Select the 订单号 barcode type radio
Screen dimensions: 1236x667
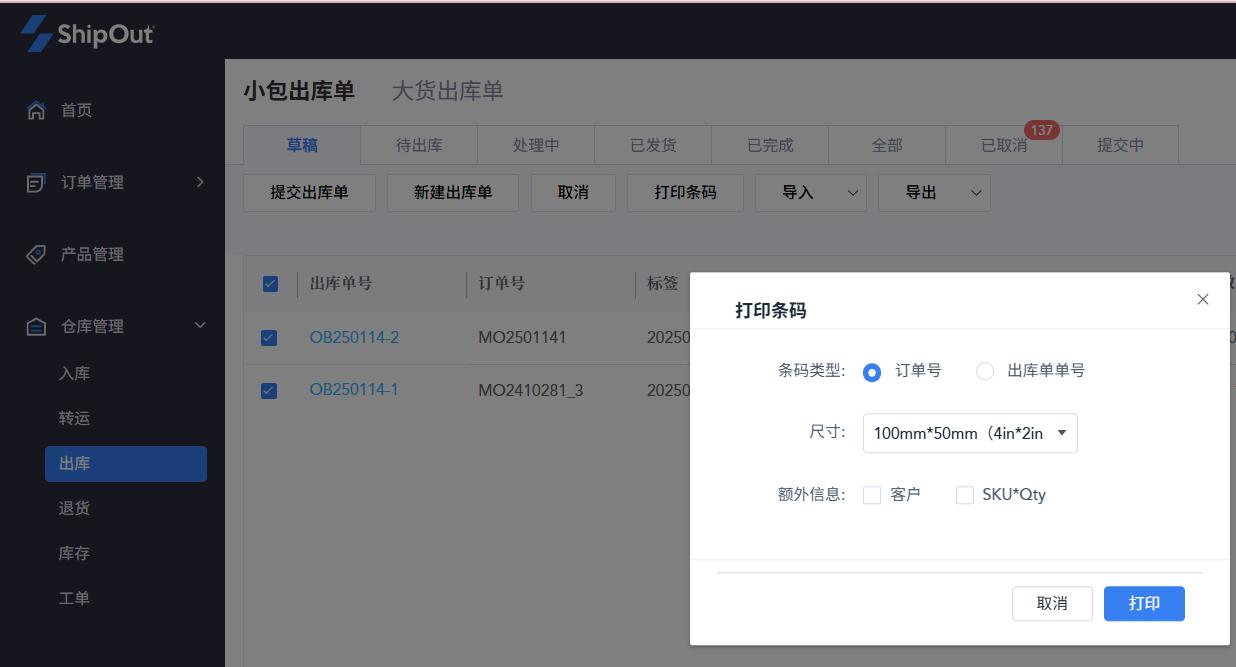(872, 372)
